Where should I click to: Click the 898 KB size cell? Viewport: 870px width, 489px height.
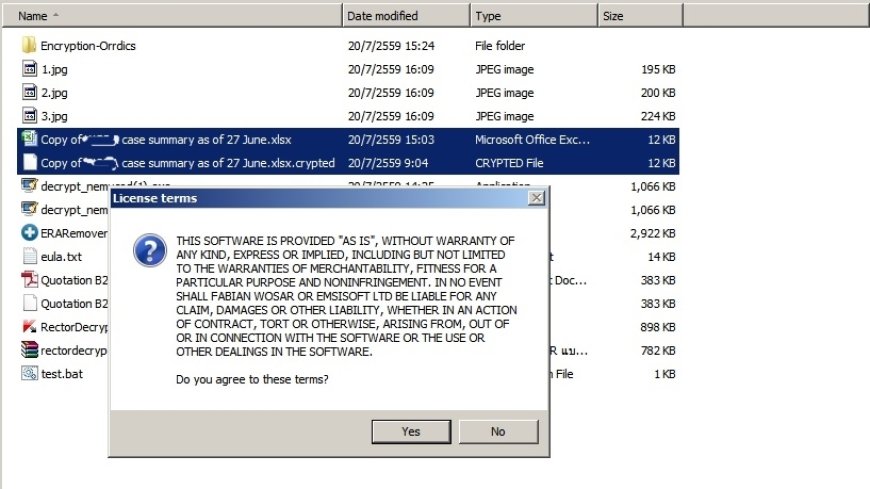pyautogui.click(x=658, y=327)
